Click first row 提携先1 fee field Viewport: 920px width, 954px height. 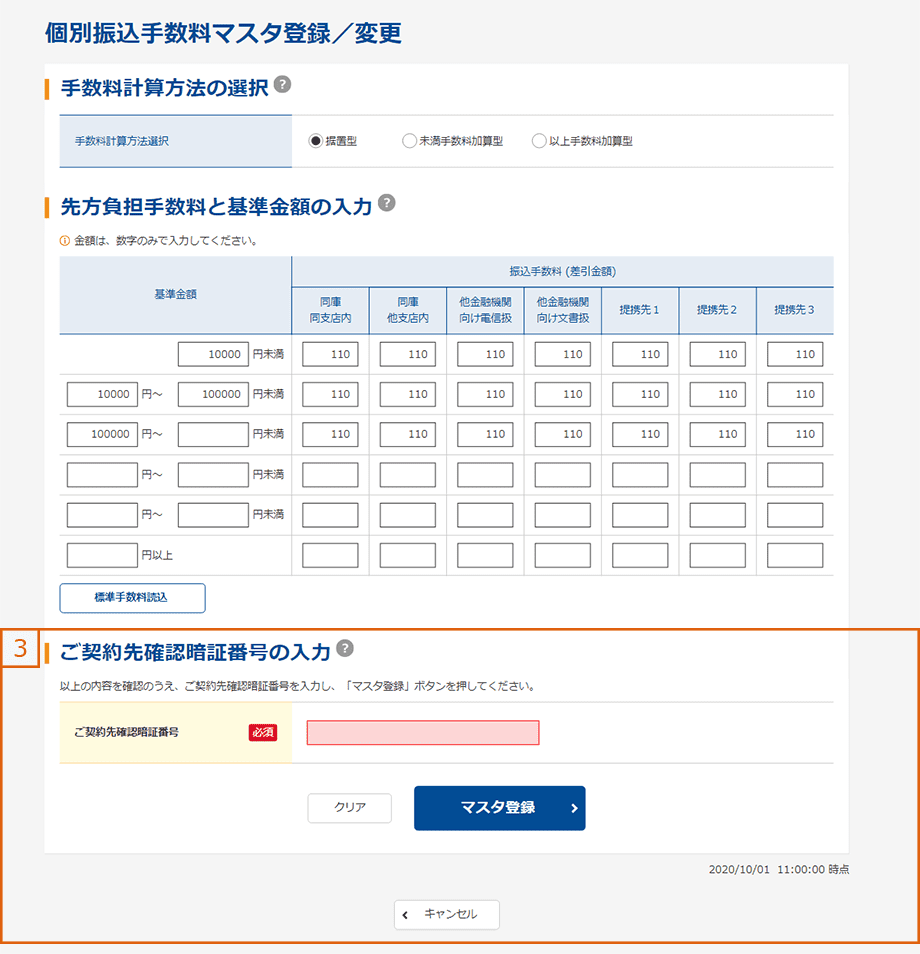coord(640,354)
